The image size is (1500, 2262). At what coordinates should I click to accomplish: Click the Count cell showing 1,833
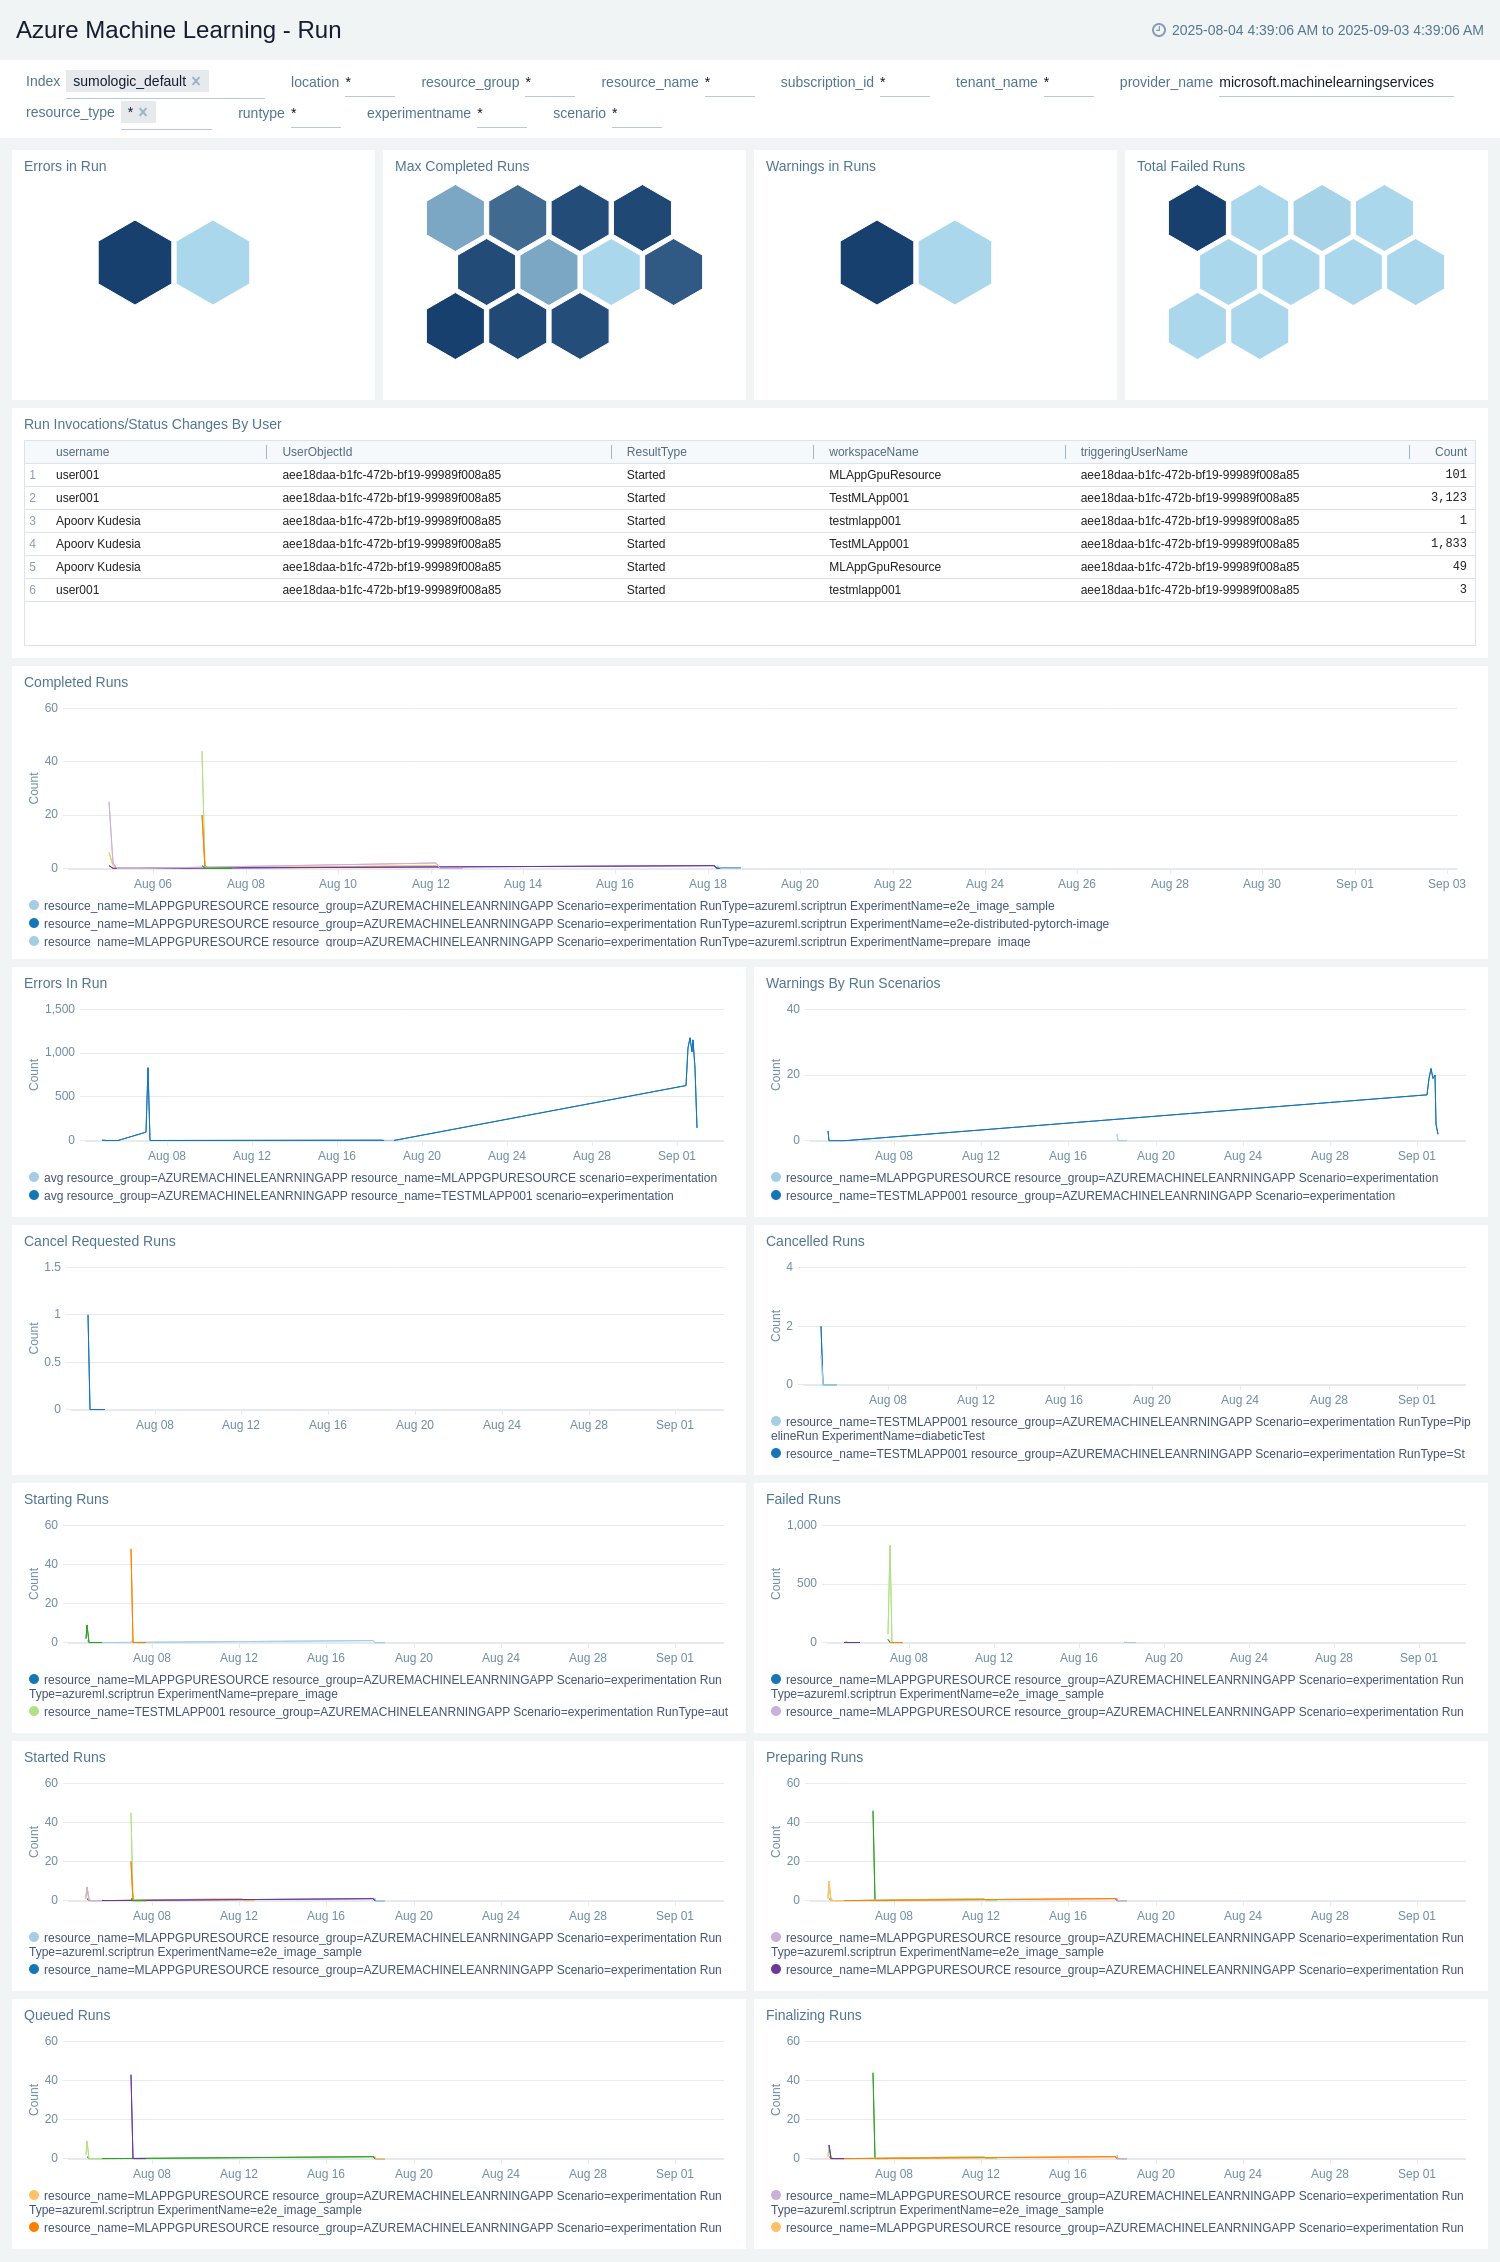tap(1448, 544)
